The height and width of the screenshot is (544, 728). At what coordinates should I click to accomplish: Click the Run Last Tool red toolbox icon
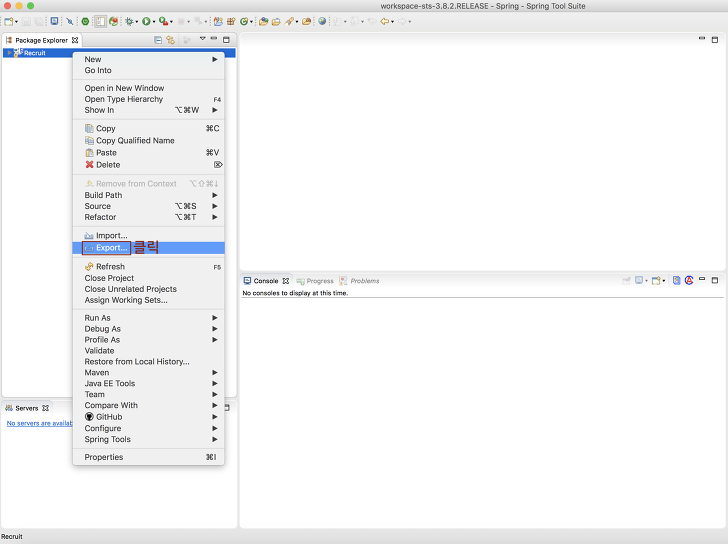coord(163,21)
